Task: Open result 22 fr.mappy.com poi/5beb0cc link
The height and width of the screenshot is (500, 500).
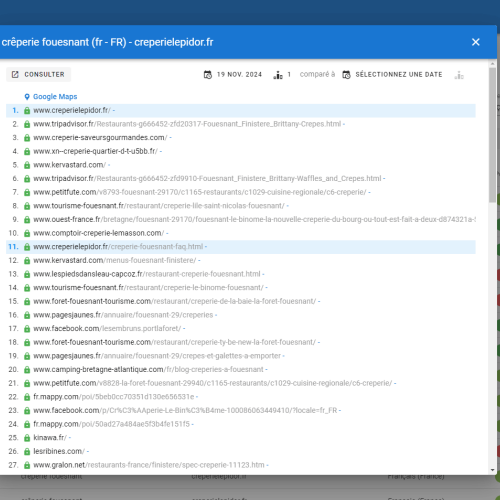Action: click(x=114, y=397)
